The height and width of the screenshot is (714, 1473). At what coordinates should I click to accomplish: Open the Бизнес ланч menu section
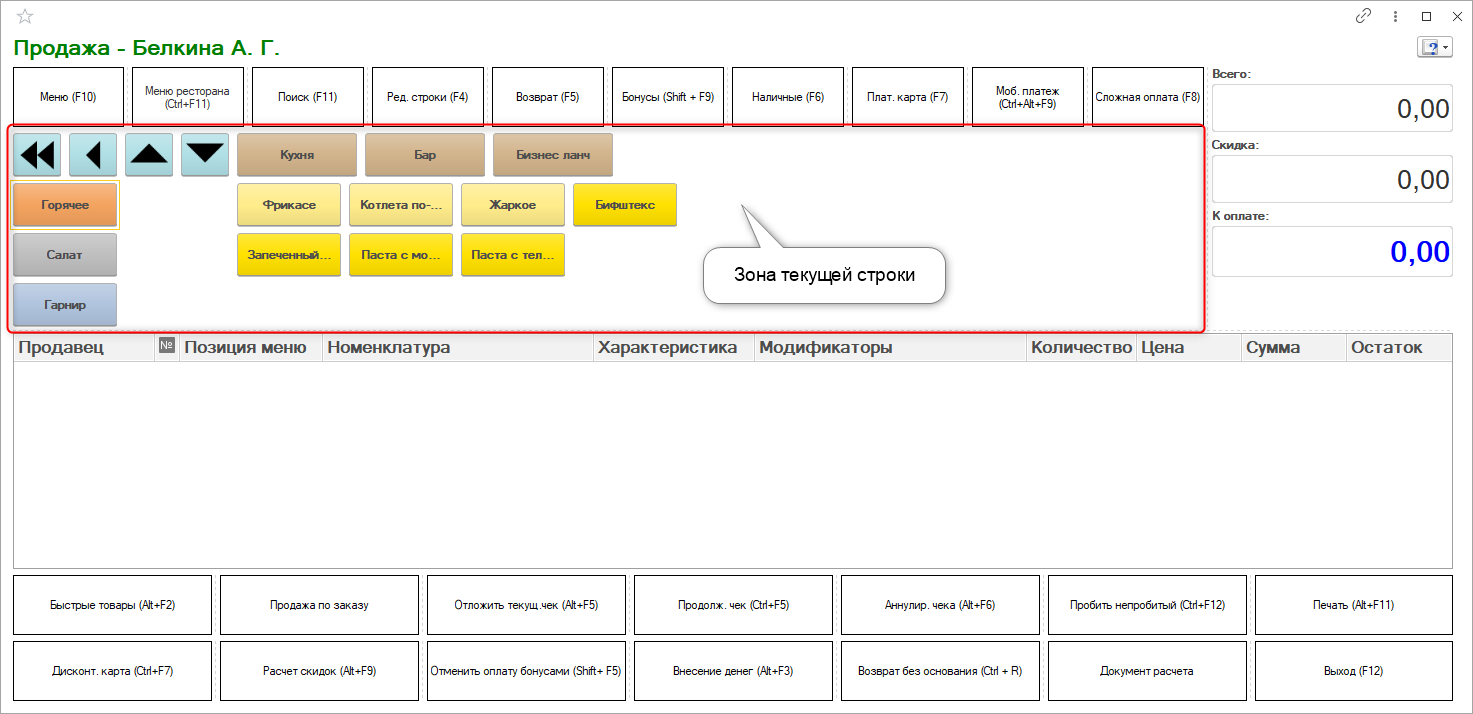point(552,155)
